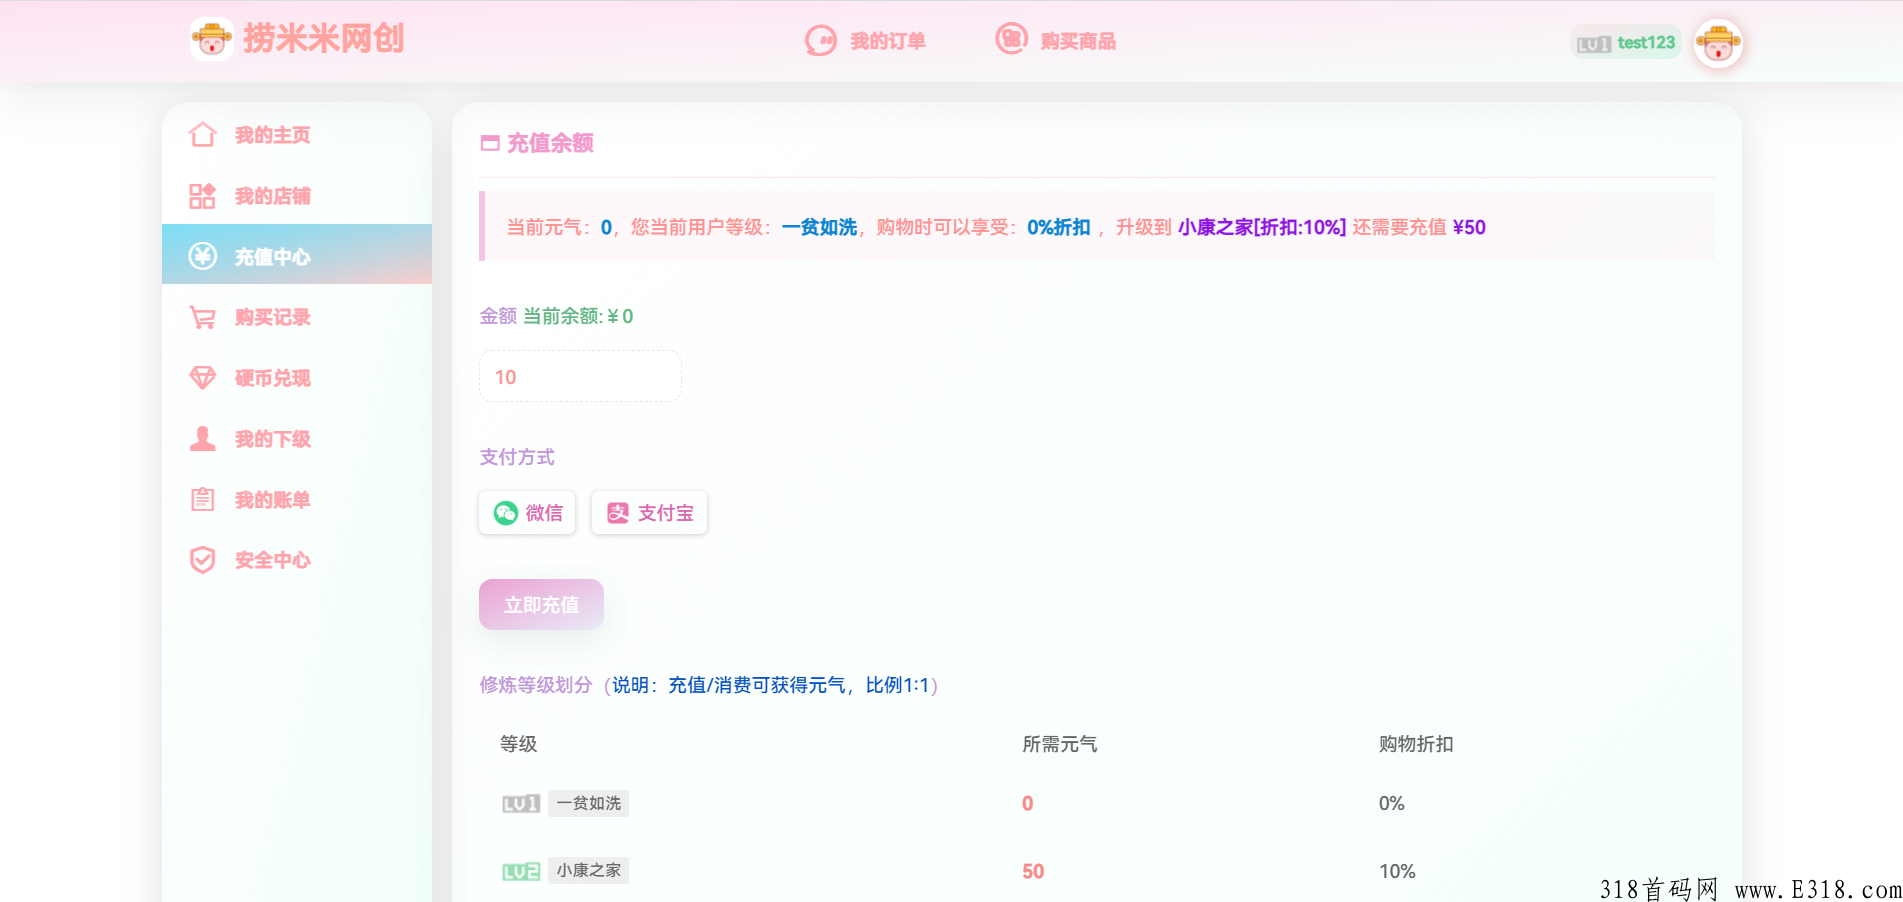This screenshot has height=902, width=1903.
Task: Open 我的店铺 in sidebar
Action: pos(297,196)
